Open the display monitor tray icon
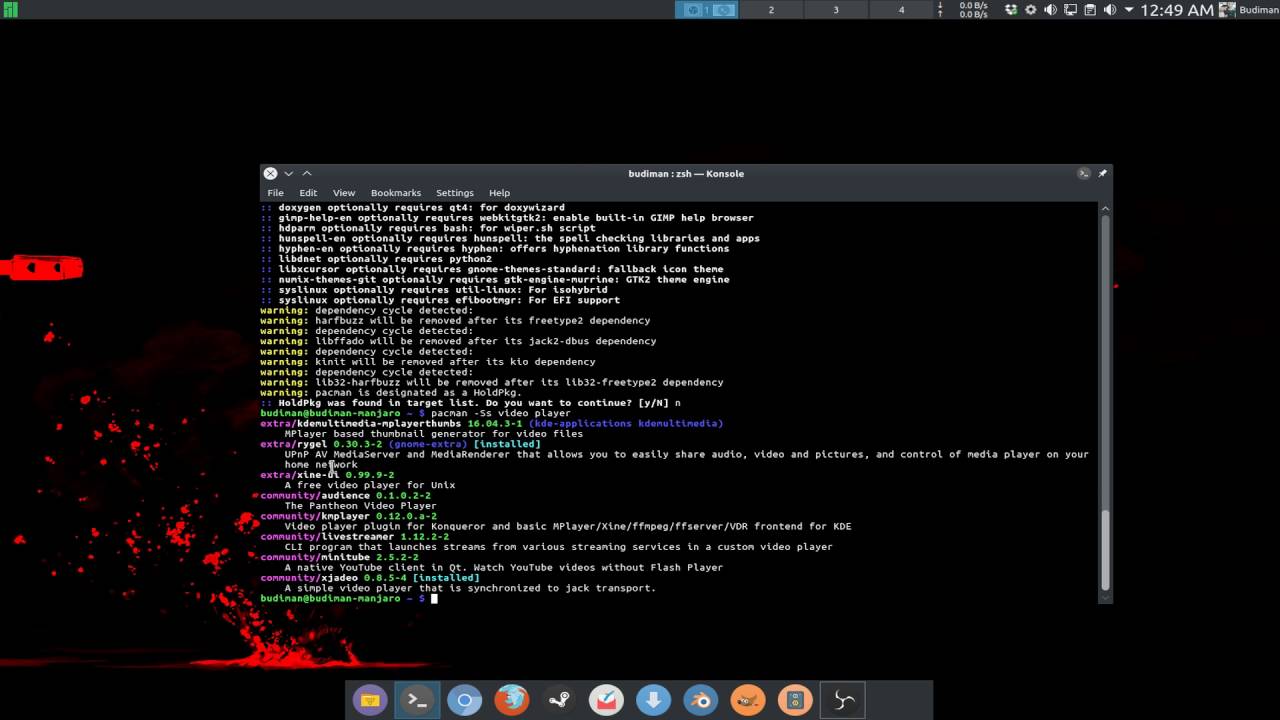This screenshot has height=720, width=1280. point(1070,10)
